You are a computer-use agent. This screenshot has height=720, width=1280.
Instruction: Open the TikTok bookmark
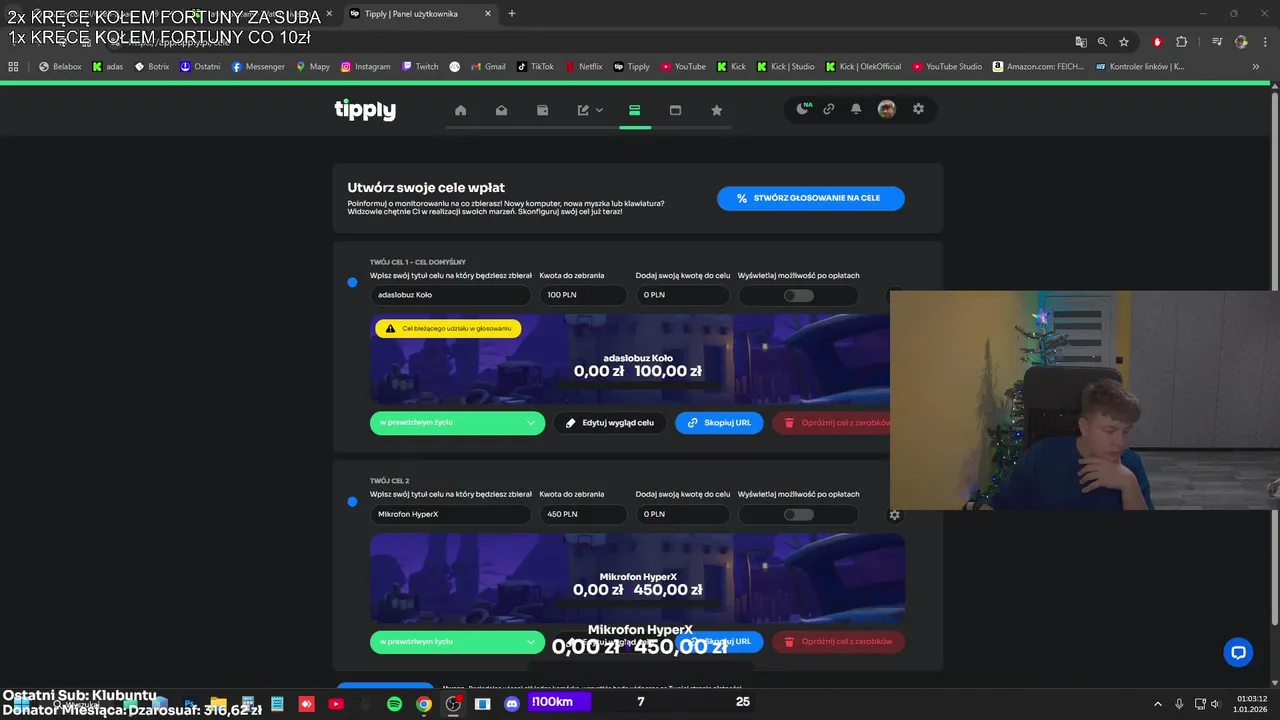(535, 67)
